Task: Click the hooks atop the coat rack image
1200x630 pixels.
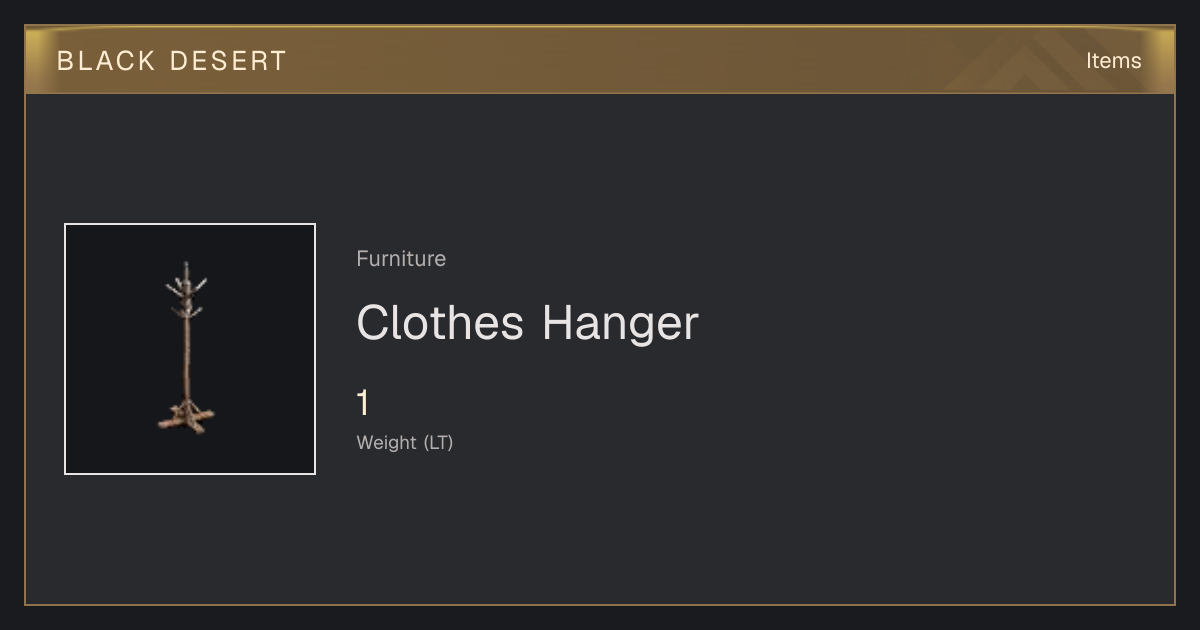Action: tap(186, 290)
